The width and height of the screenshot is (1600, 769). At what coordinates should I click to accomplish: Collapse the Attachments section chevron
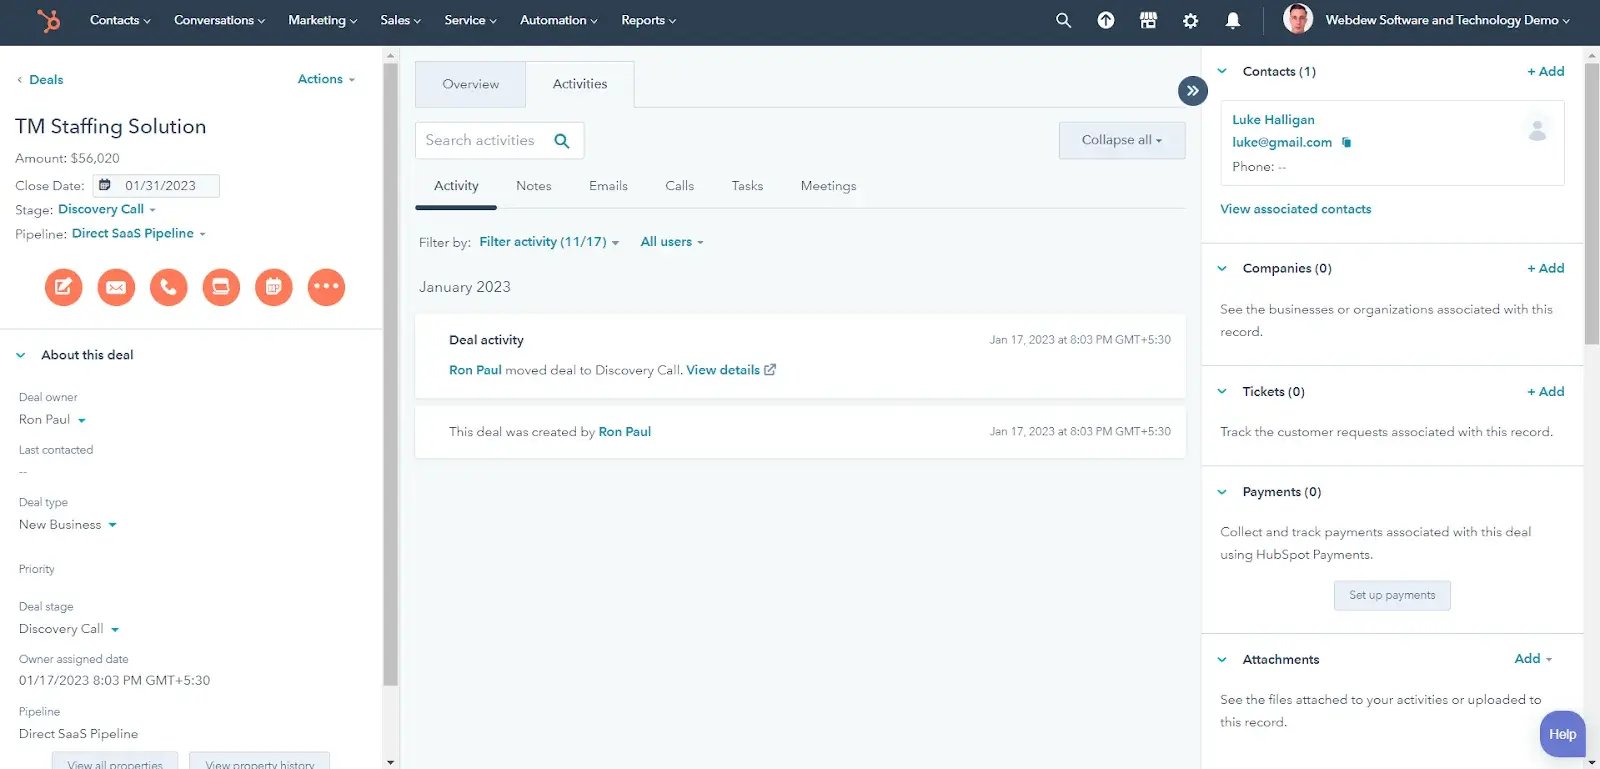(1222, 660)
